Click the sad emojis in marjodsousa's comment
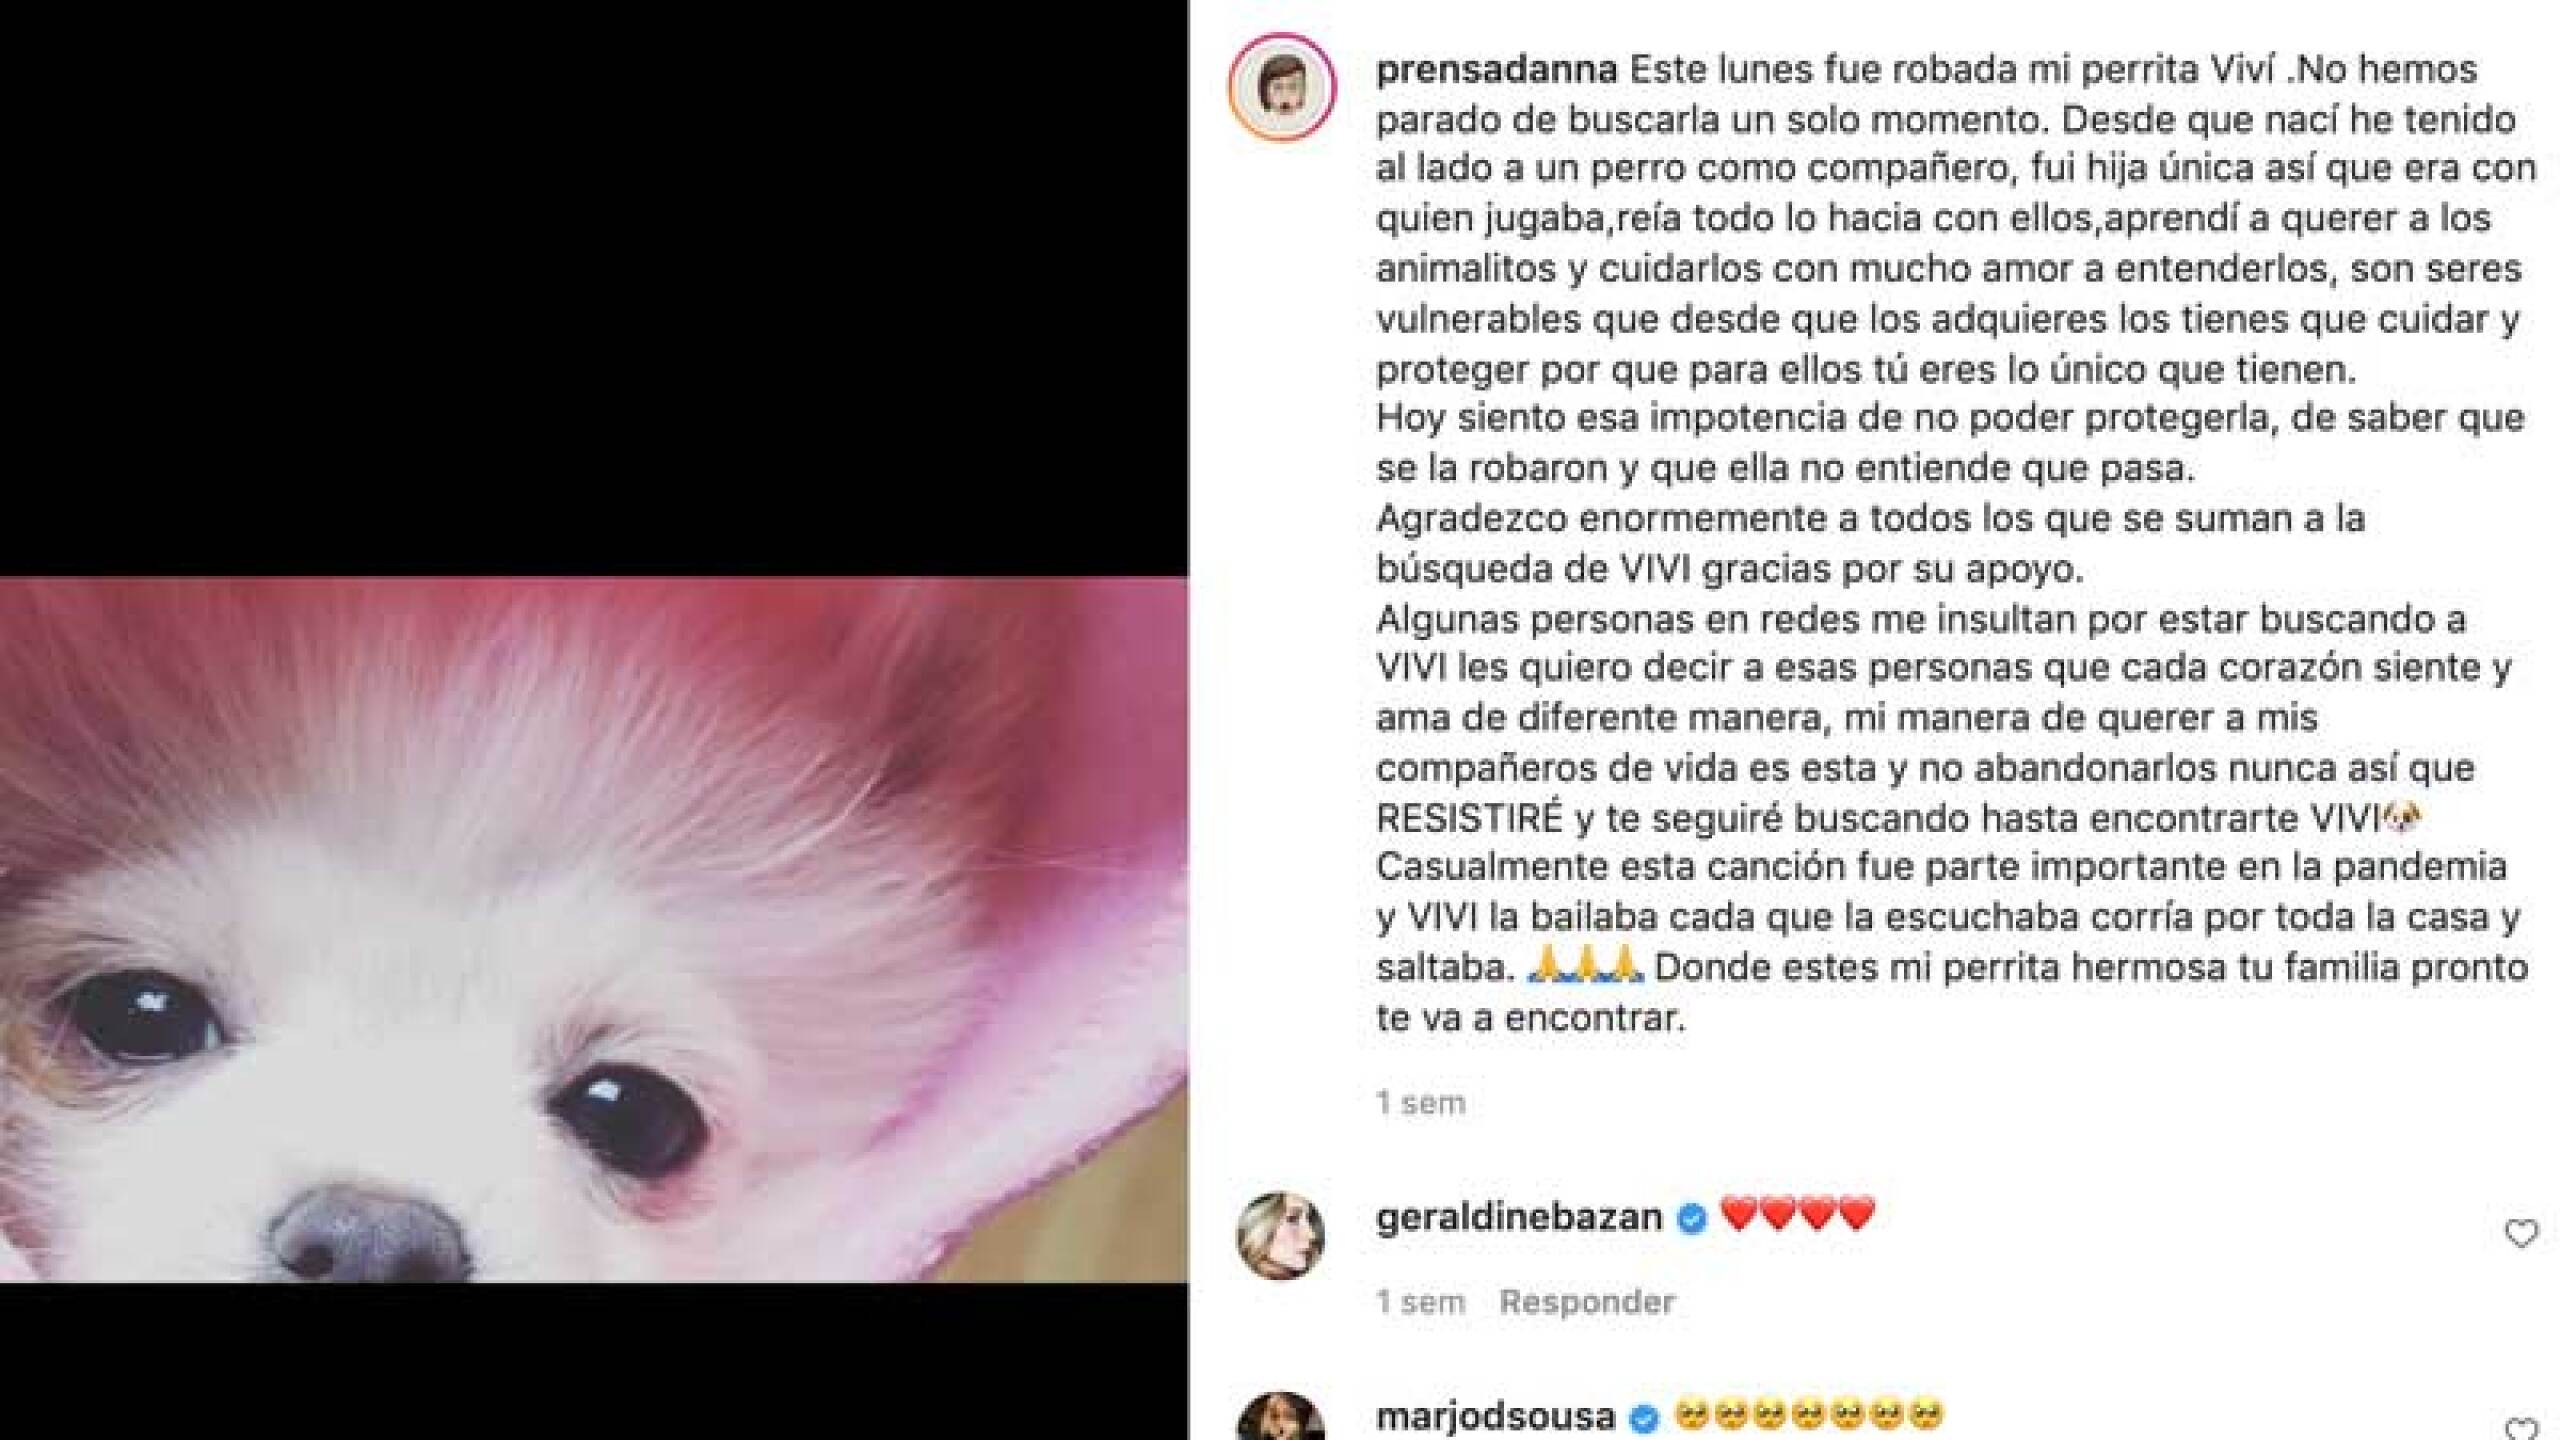Image resolution: width=2560 pixels, height=1440 pixels. pos(1807,1415)
